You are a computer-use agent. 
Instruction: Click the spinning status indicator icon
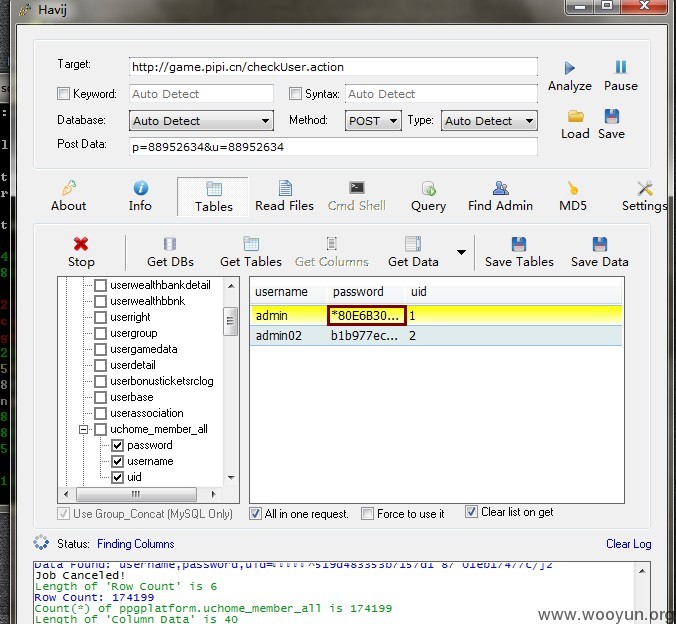(41, 542)
